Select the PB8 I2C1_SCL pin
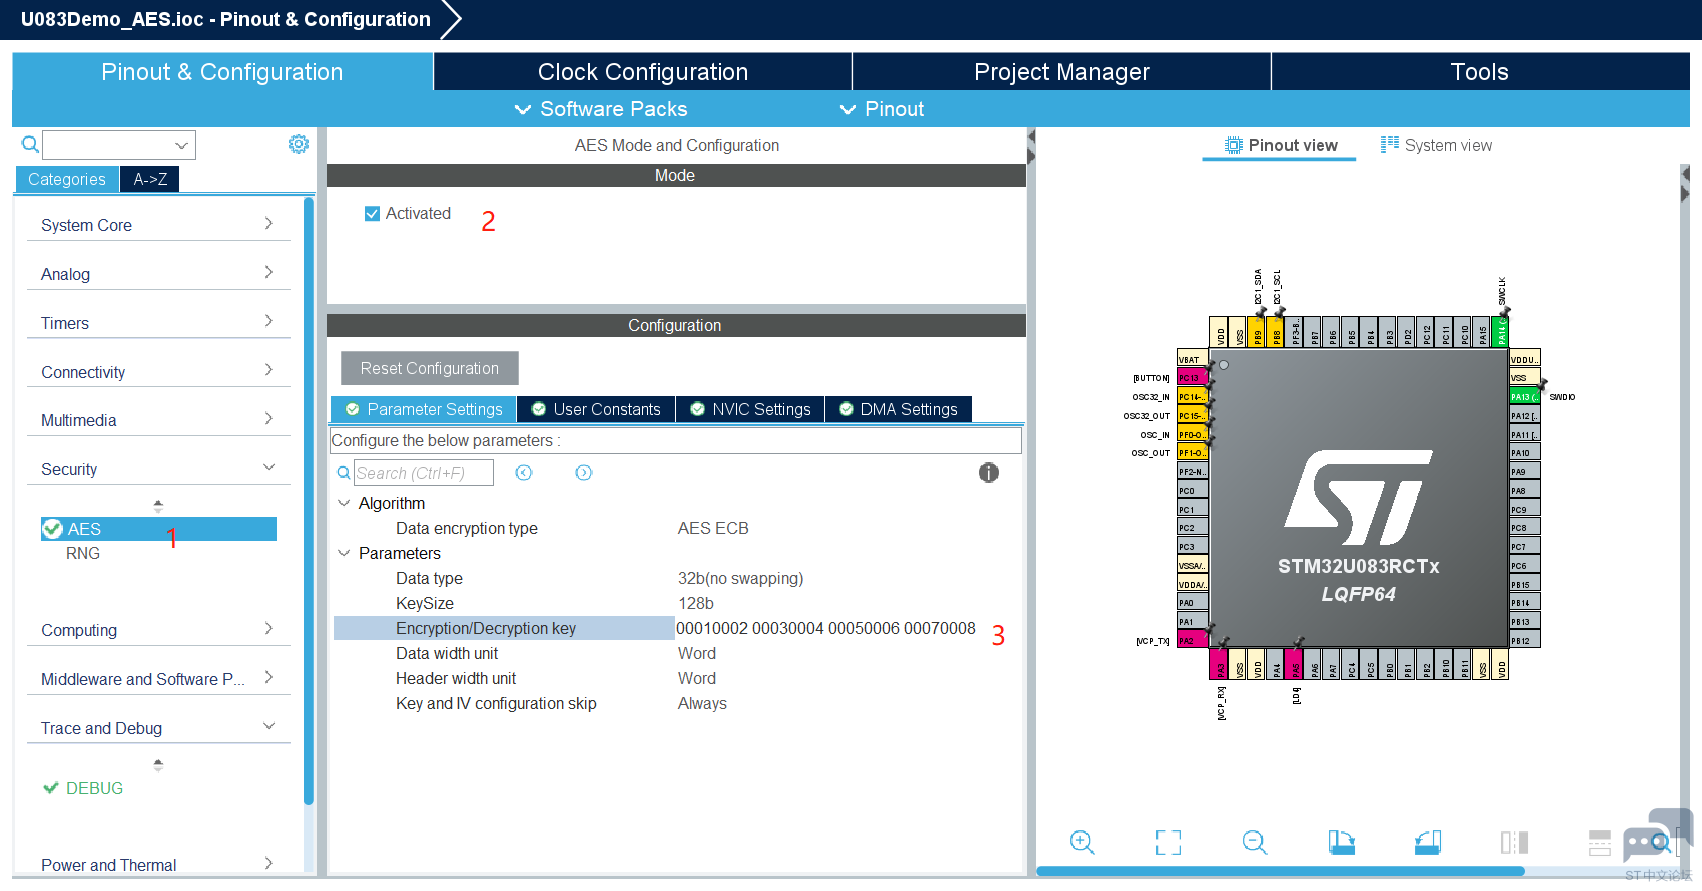1702x891 pixels. click(1277, 332)
